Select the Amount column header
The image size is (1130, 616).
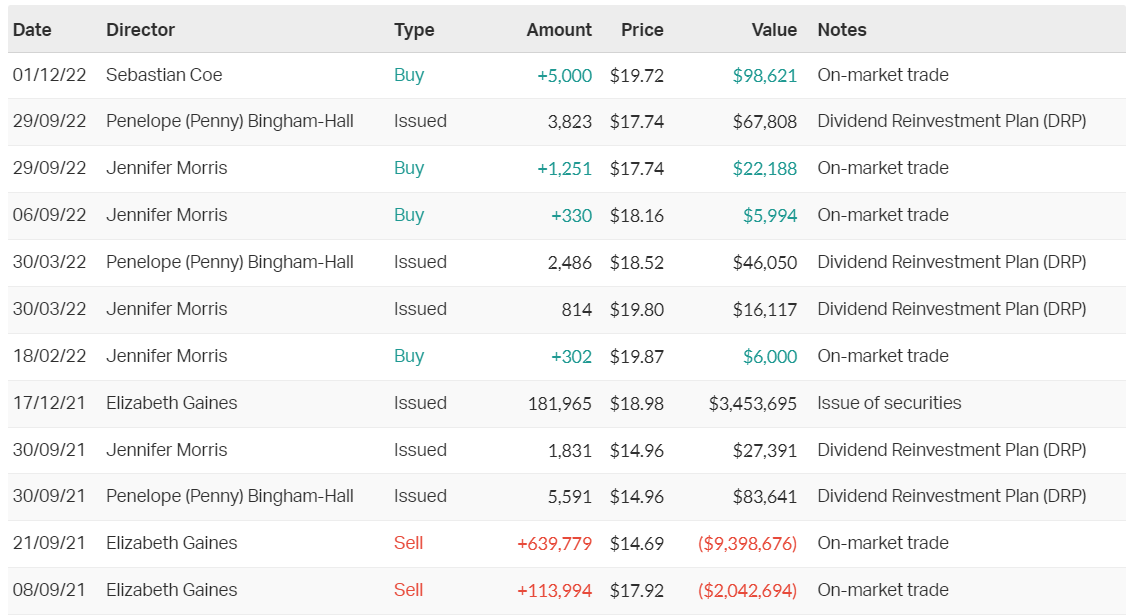click(x=559, y=30)
